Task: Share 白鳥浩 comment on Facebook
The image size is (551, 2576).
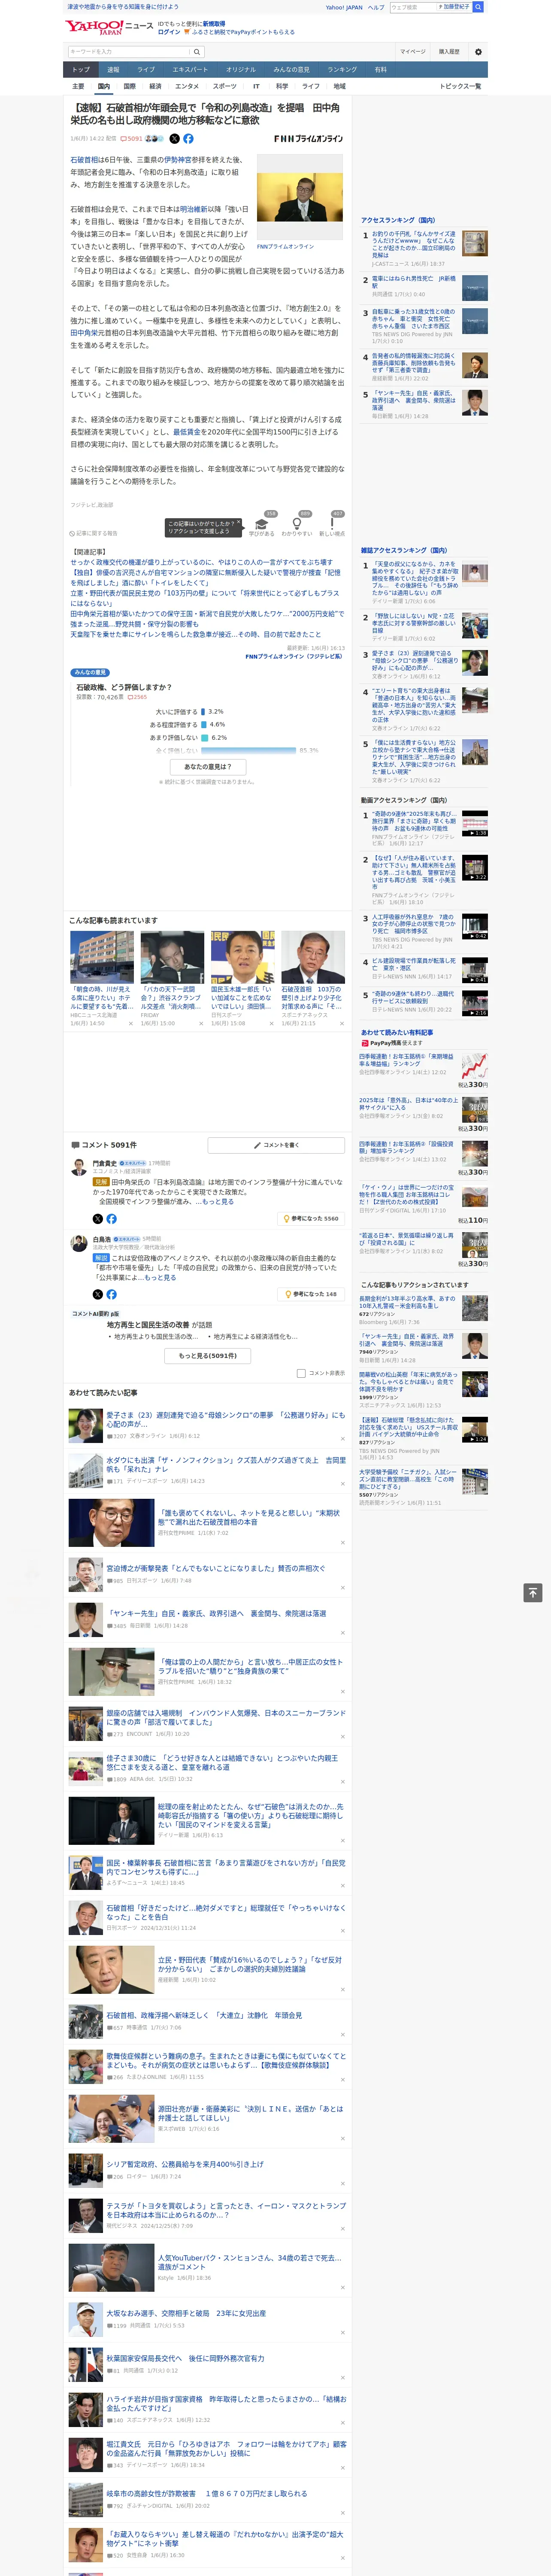Action: click(111, 1294)
